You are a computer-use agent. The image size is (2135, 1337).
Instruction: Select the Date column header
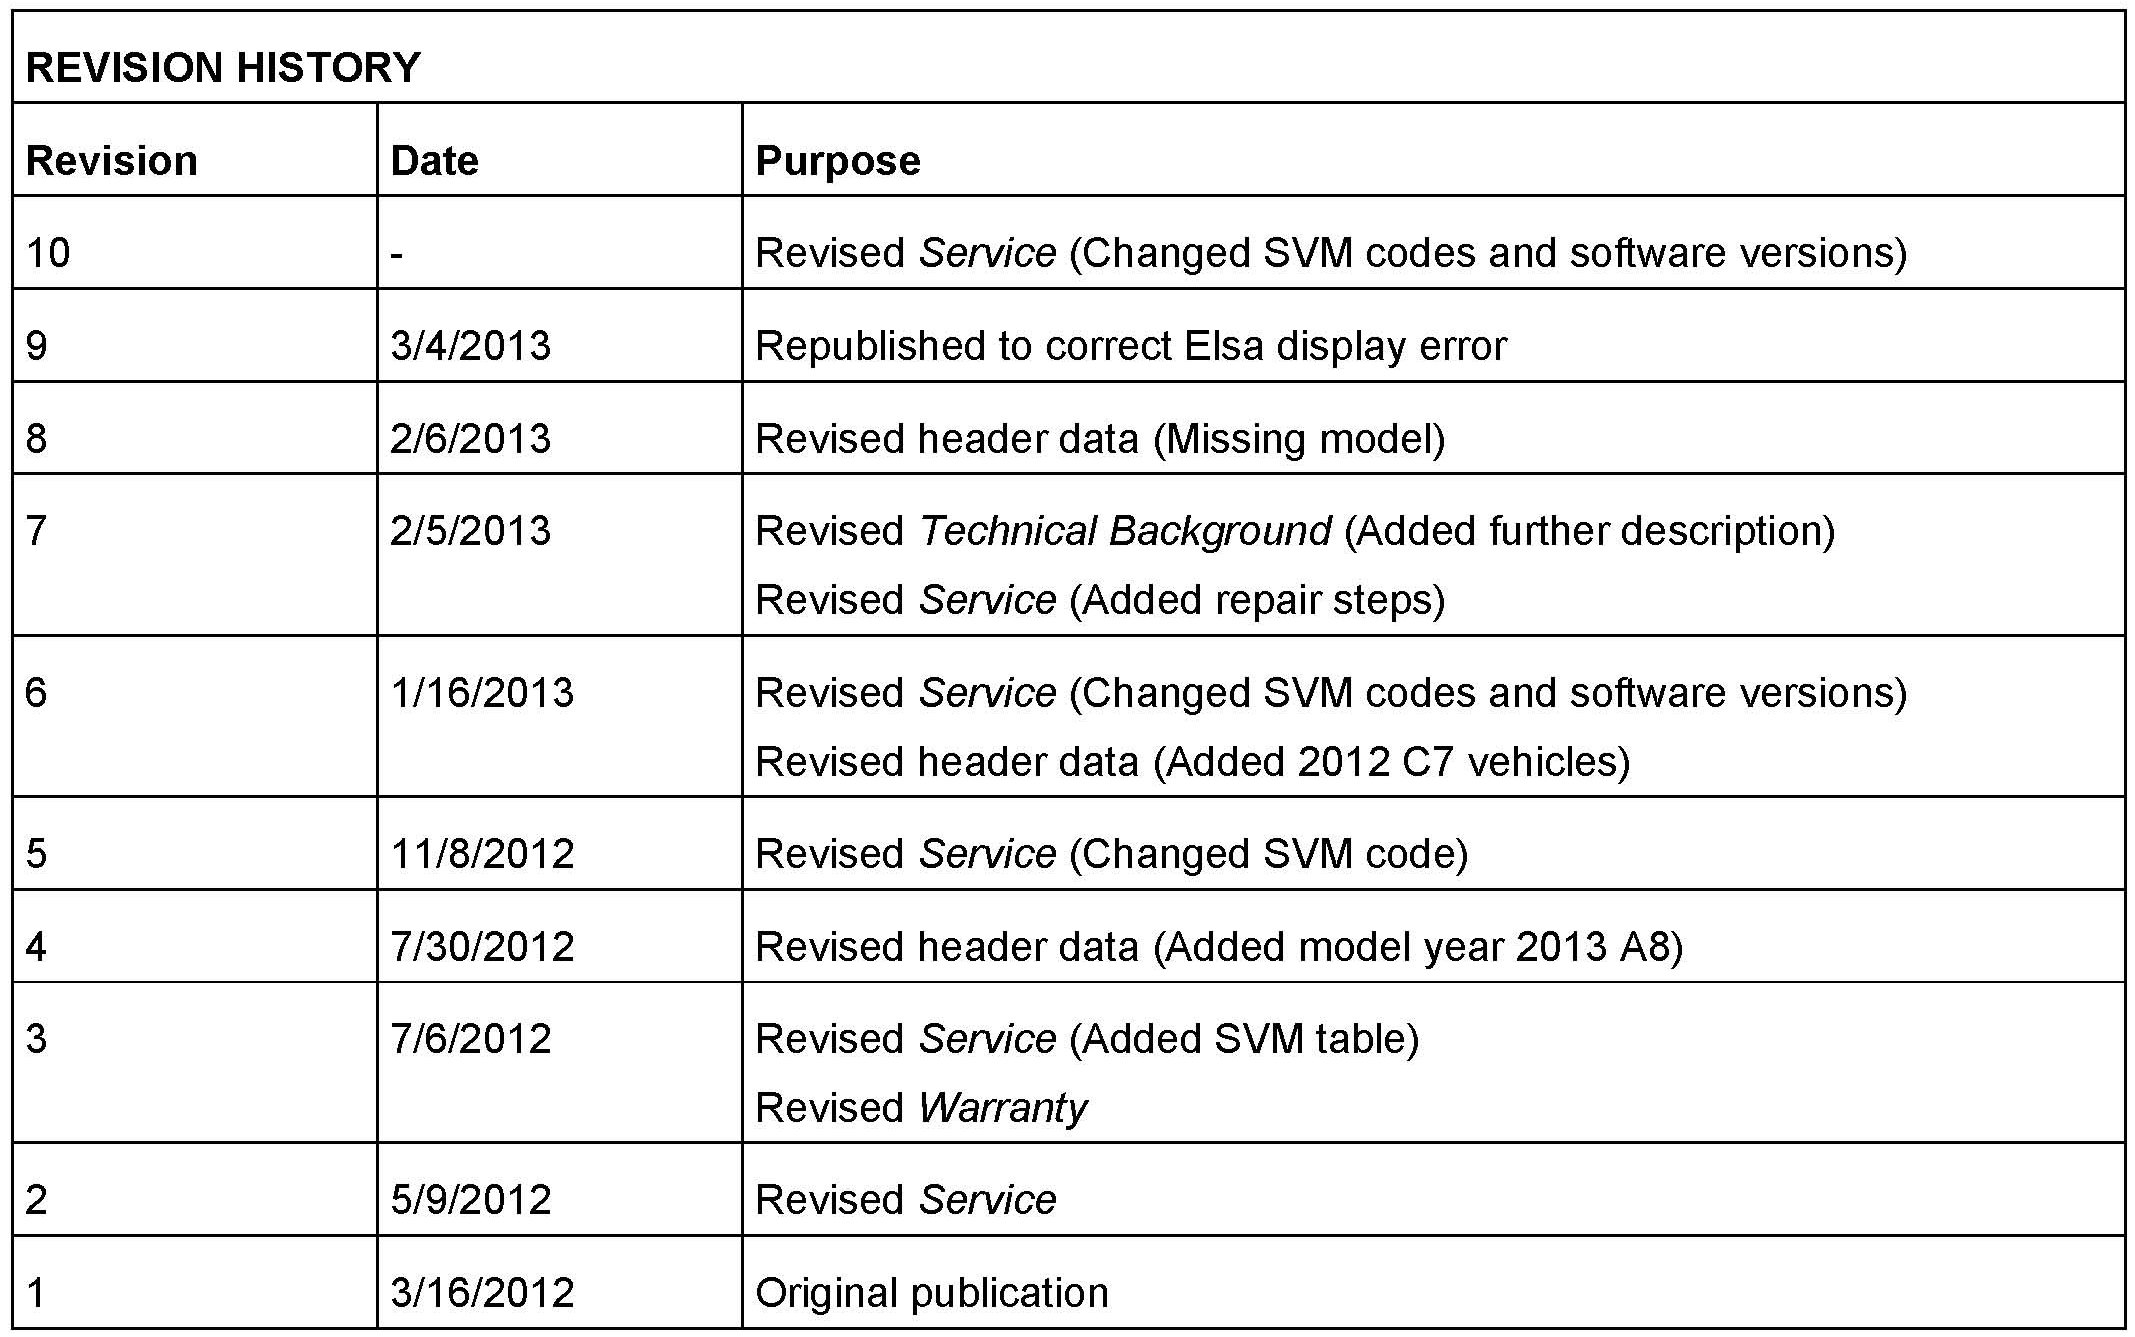coord(435,161)
